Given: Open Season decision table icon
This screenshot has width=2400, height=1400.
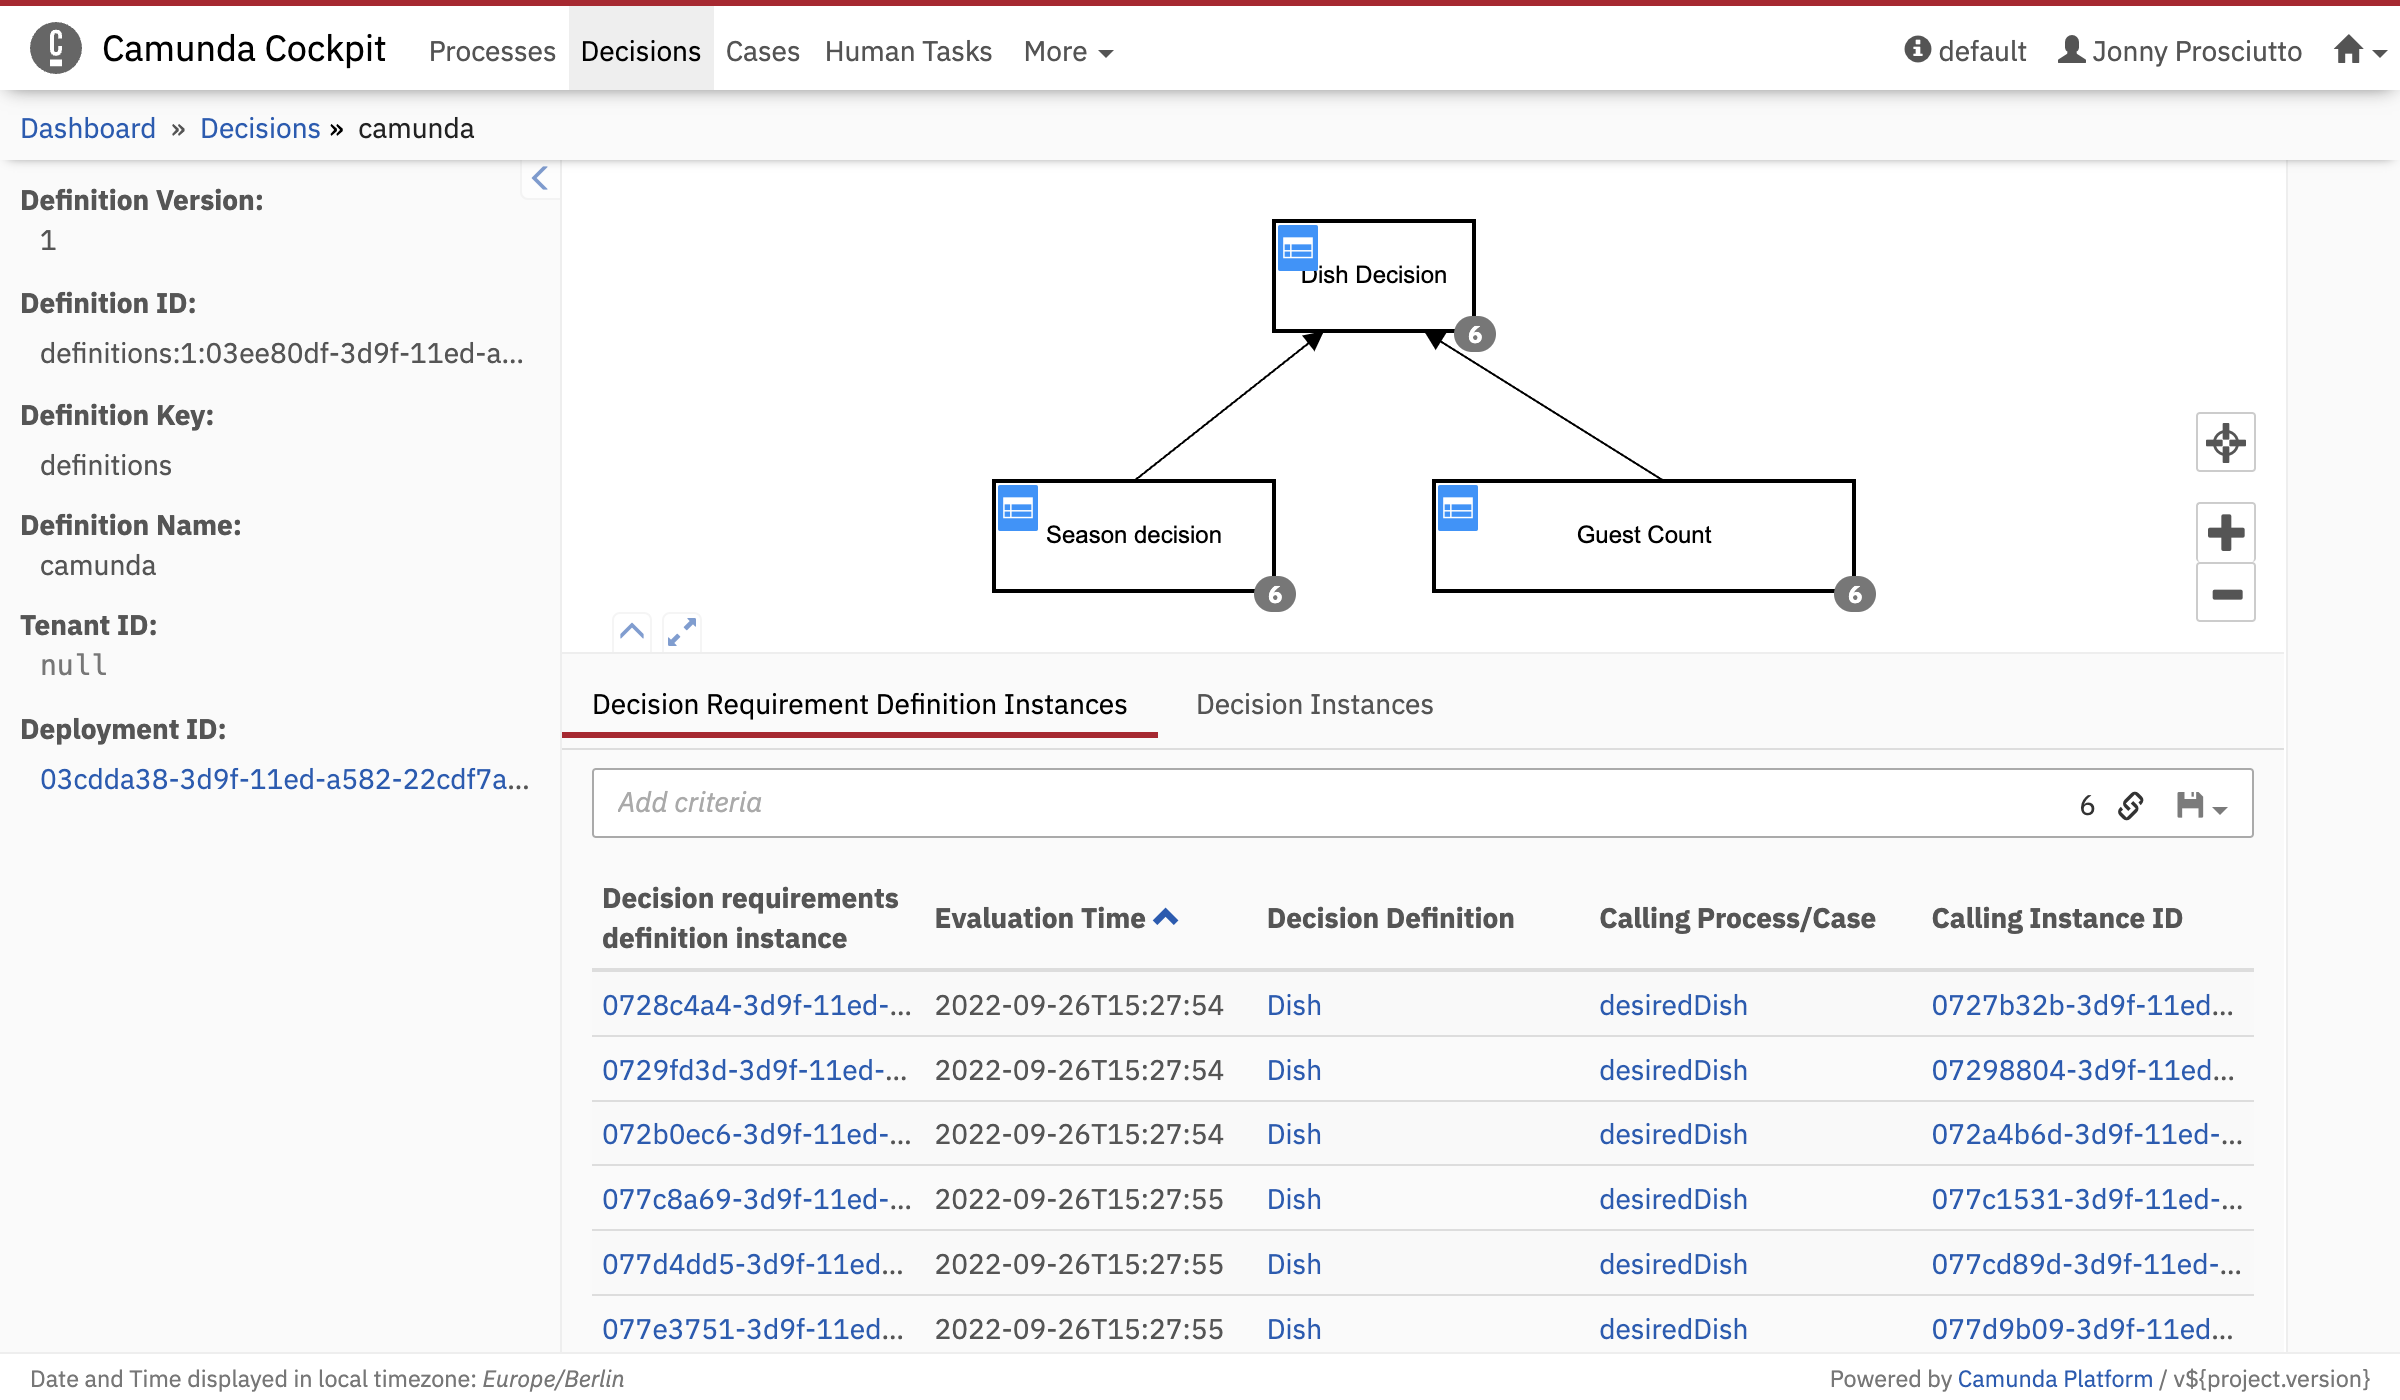Looking at the screenshot, I should pos(1018,508).
